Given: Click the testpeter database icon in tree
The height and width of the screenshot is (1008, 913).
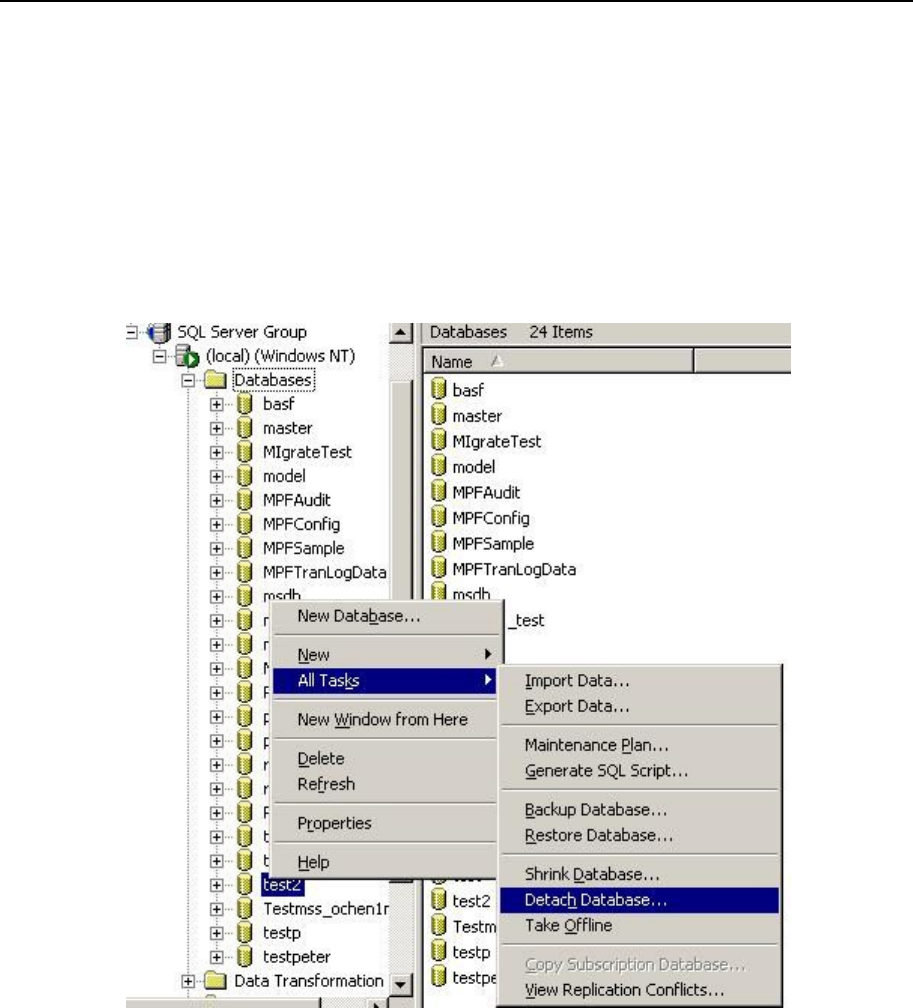Looking at the screenshot, I should click(244, 957).
